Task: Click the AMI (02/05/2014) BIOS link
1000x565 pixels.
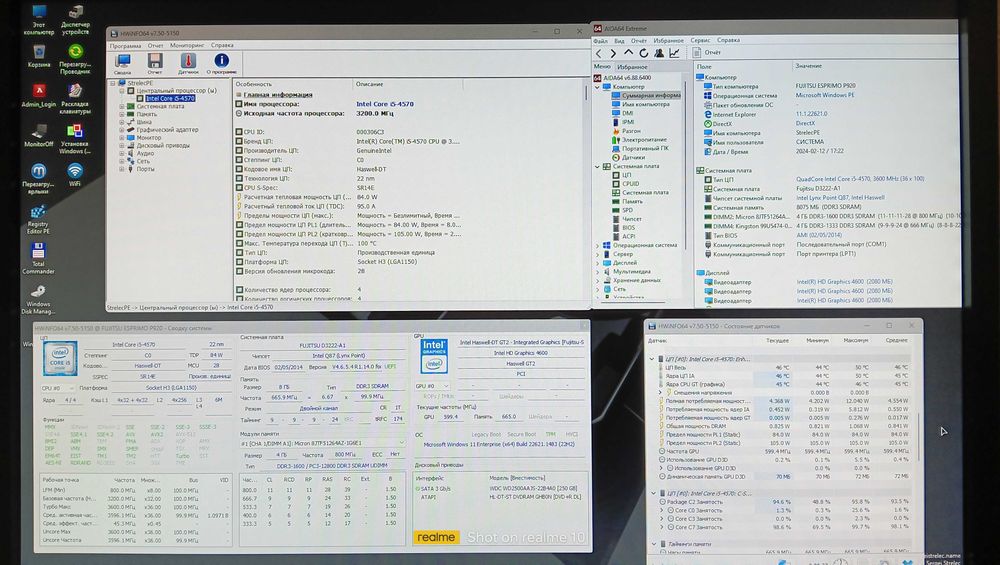Action: click(x=818, y=235)
